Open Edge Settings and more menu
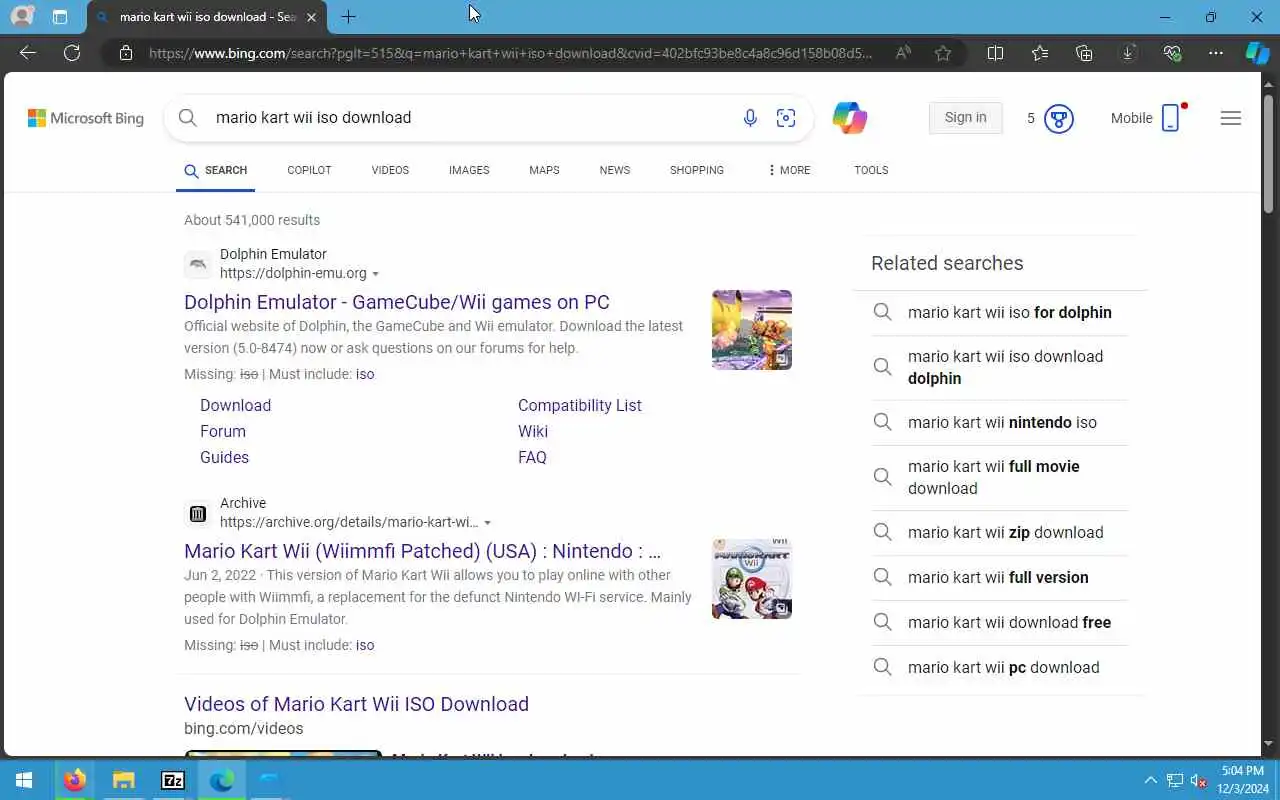 [1216, 53]
